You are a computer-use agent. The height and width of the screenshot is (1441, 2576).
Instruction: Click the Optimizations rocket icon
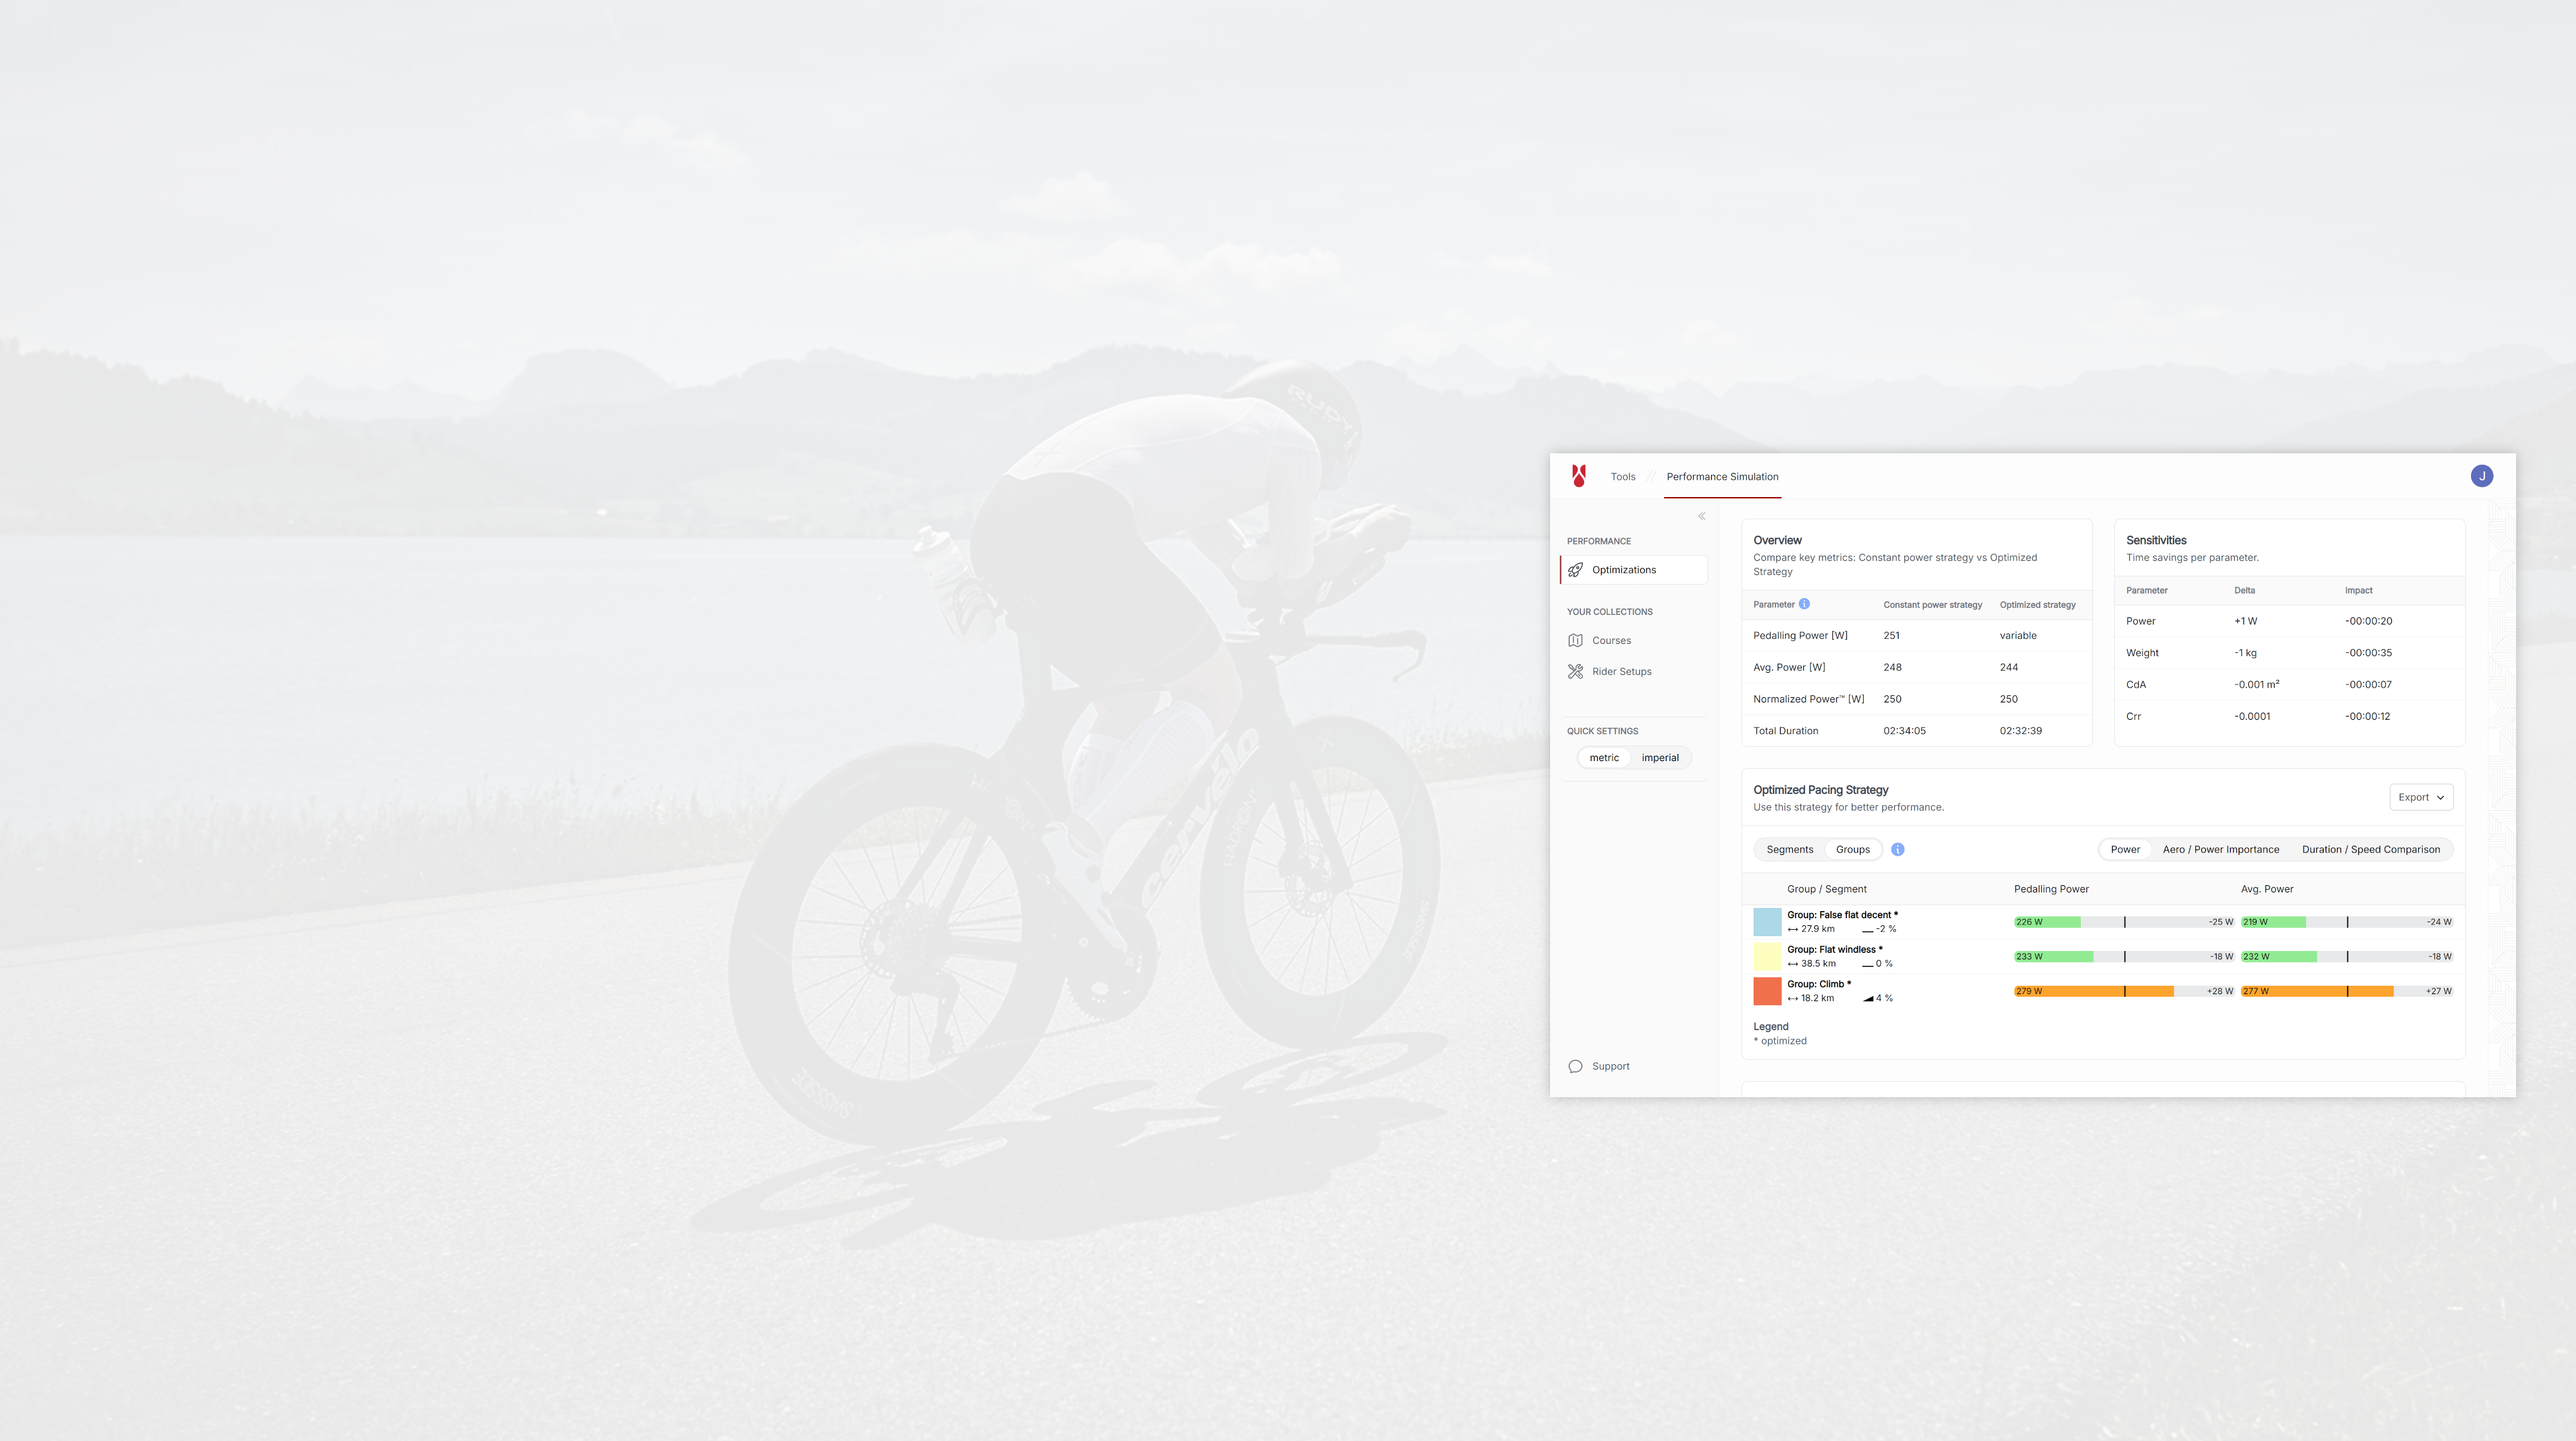point(1575,570)
